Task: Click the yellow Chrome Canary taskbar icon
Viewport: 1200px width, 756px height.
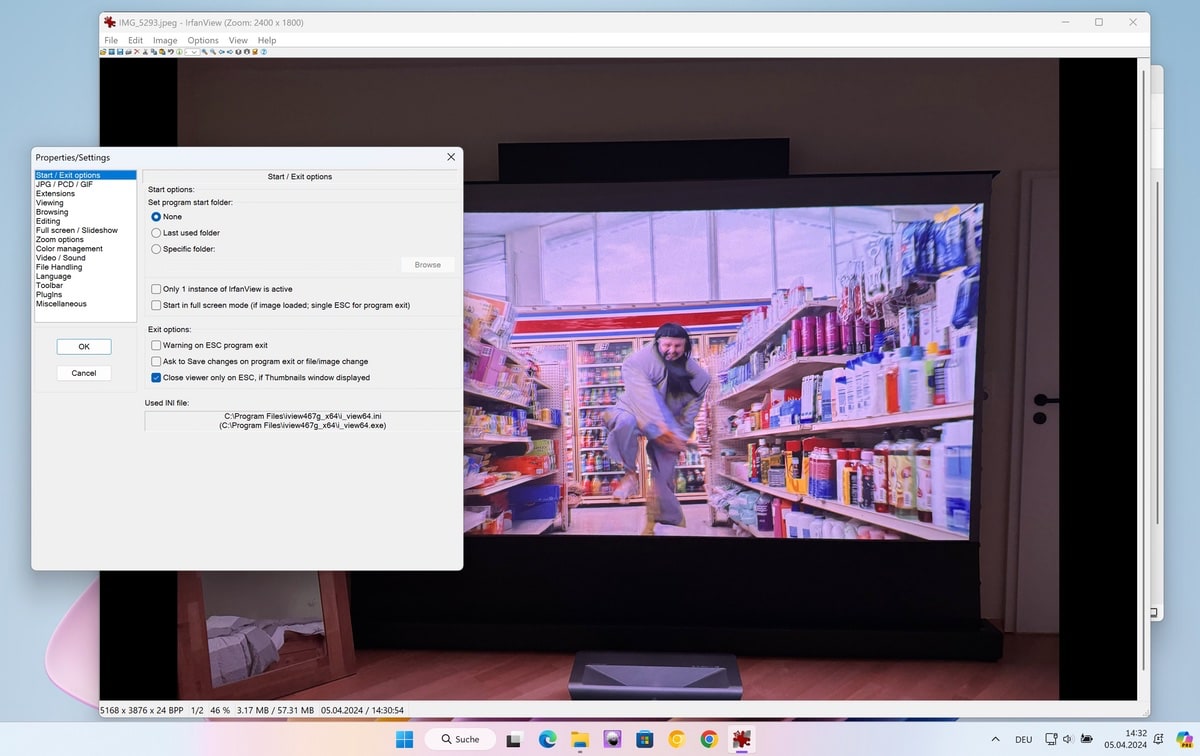Action: tap(677, 739)
